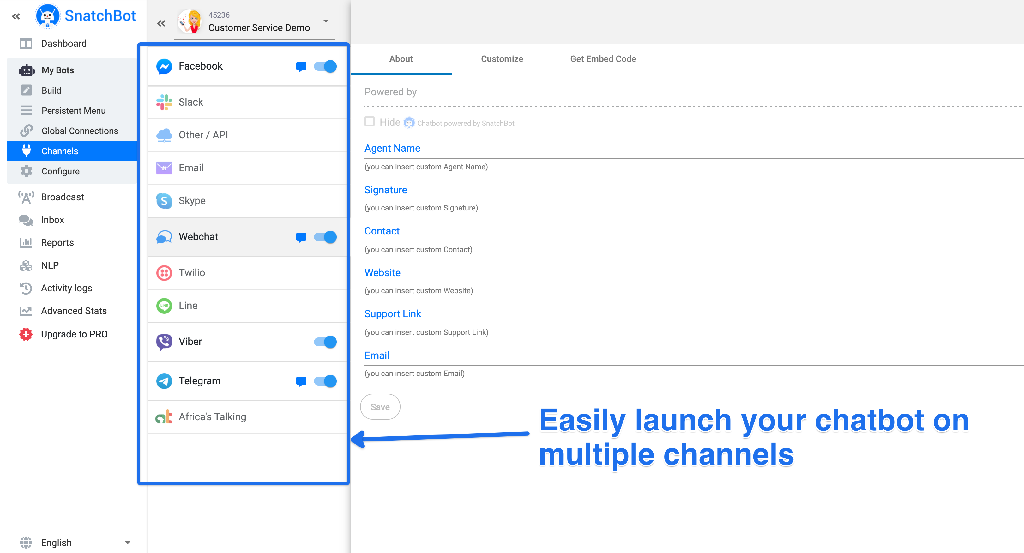Click the Channels plug icon
Image resolution: width=1024 pixels, height=553 pixels.
click(26, 151)
